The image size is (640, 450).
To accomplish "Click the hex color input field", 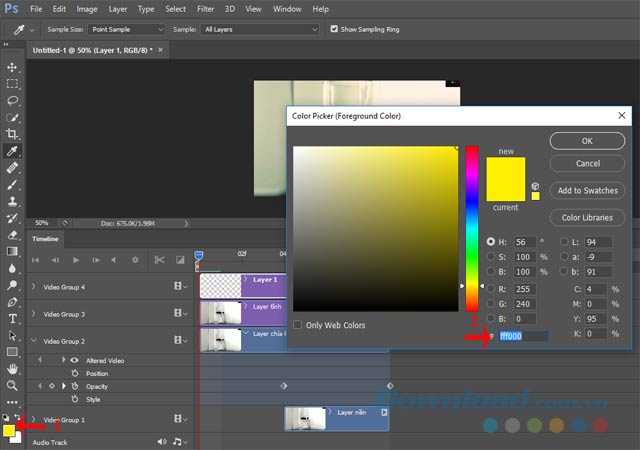I will (x=523, y=336).
